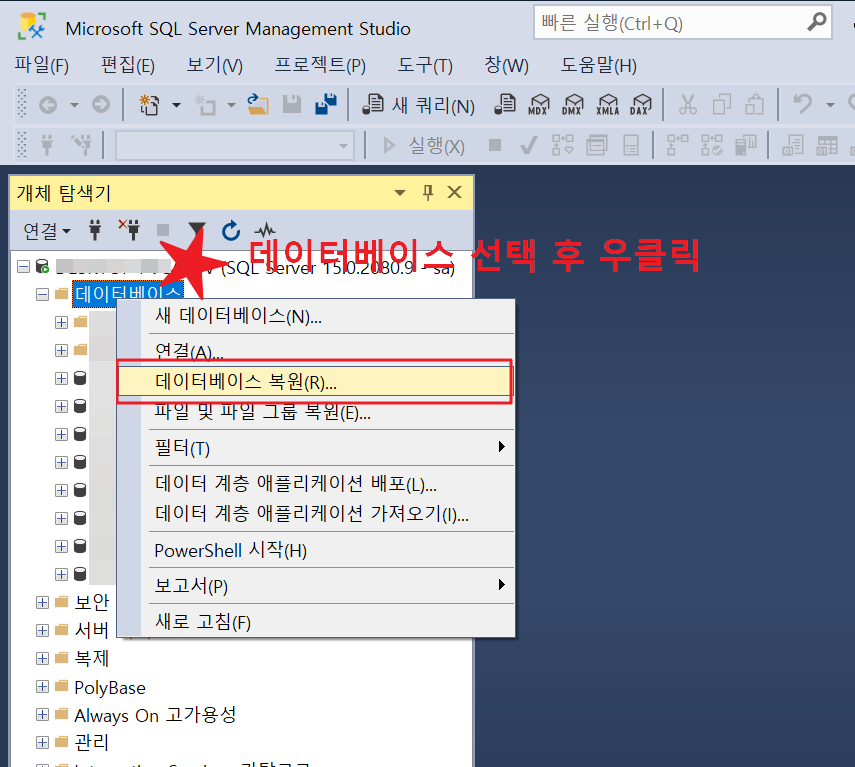This screenshot has width=855, height=767.
Task: Open a new DMX query
Action: coord(573,104)
